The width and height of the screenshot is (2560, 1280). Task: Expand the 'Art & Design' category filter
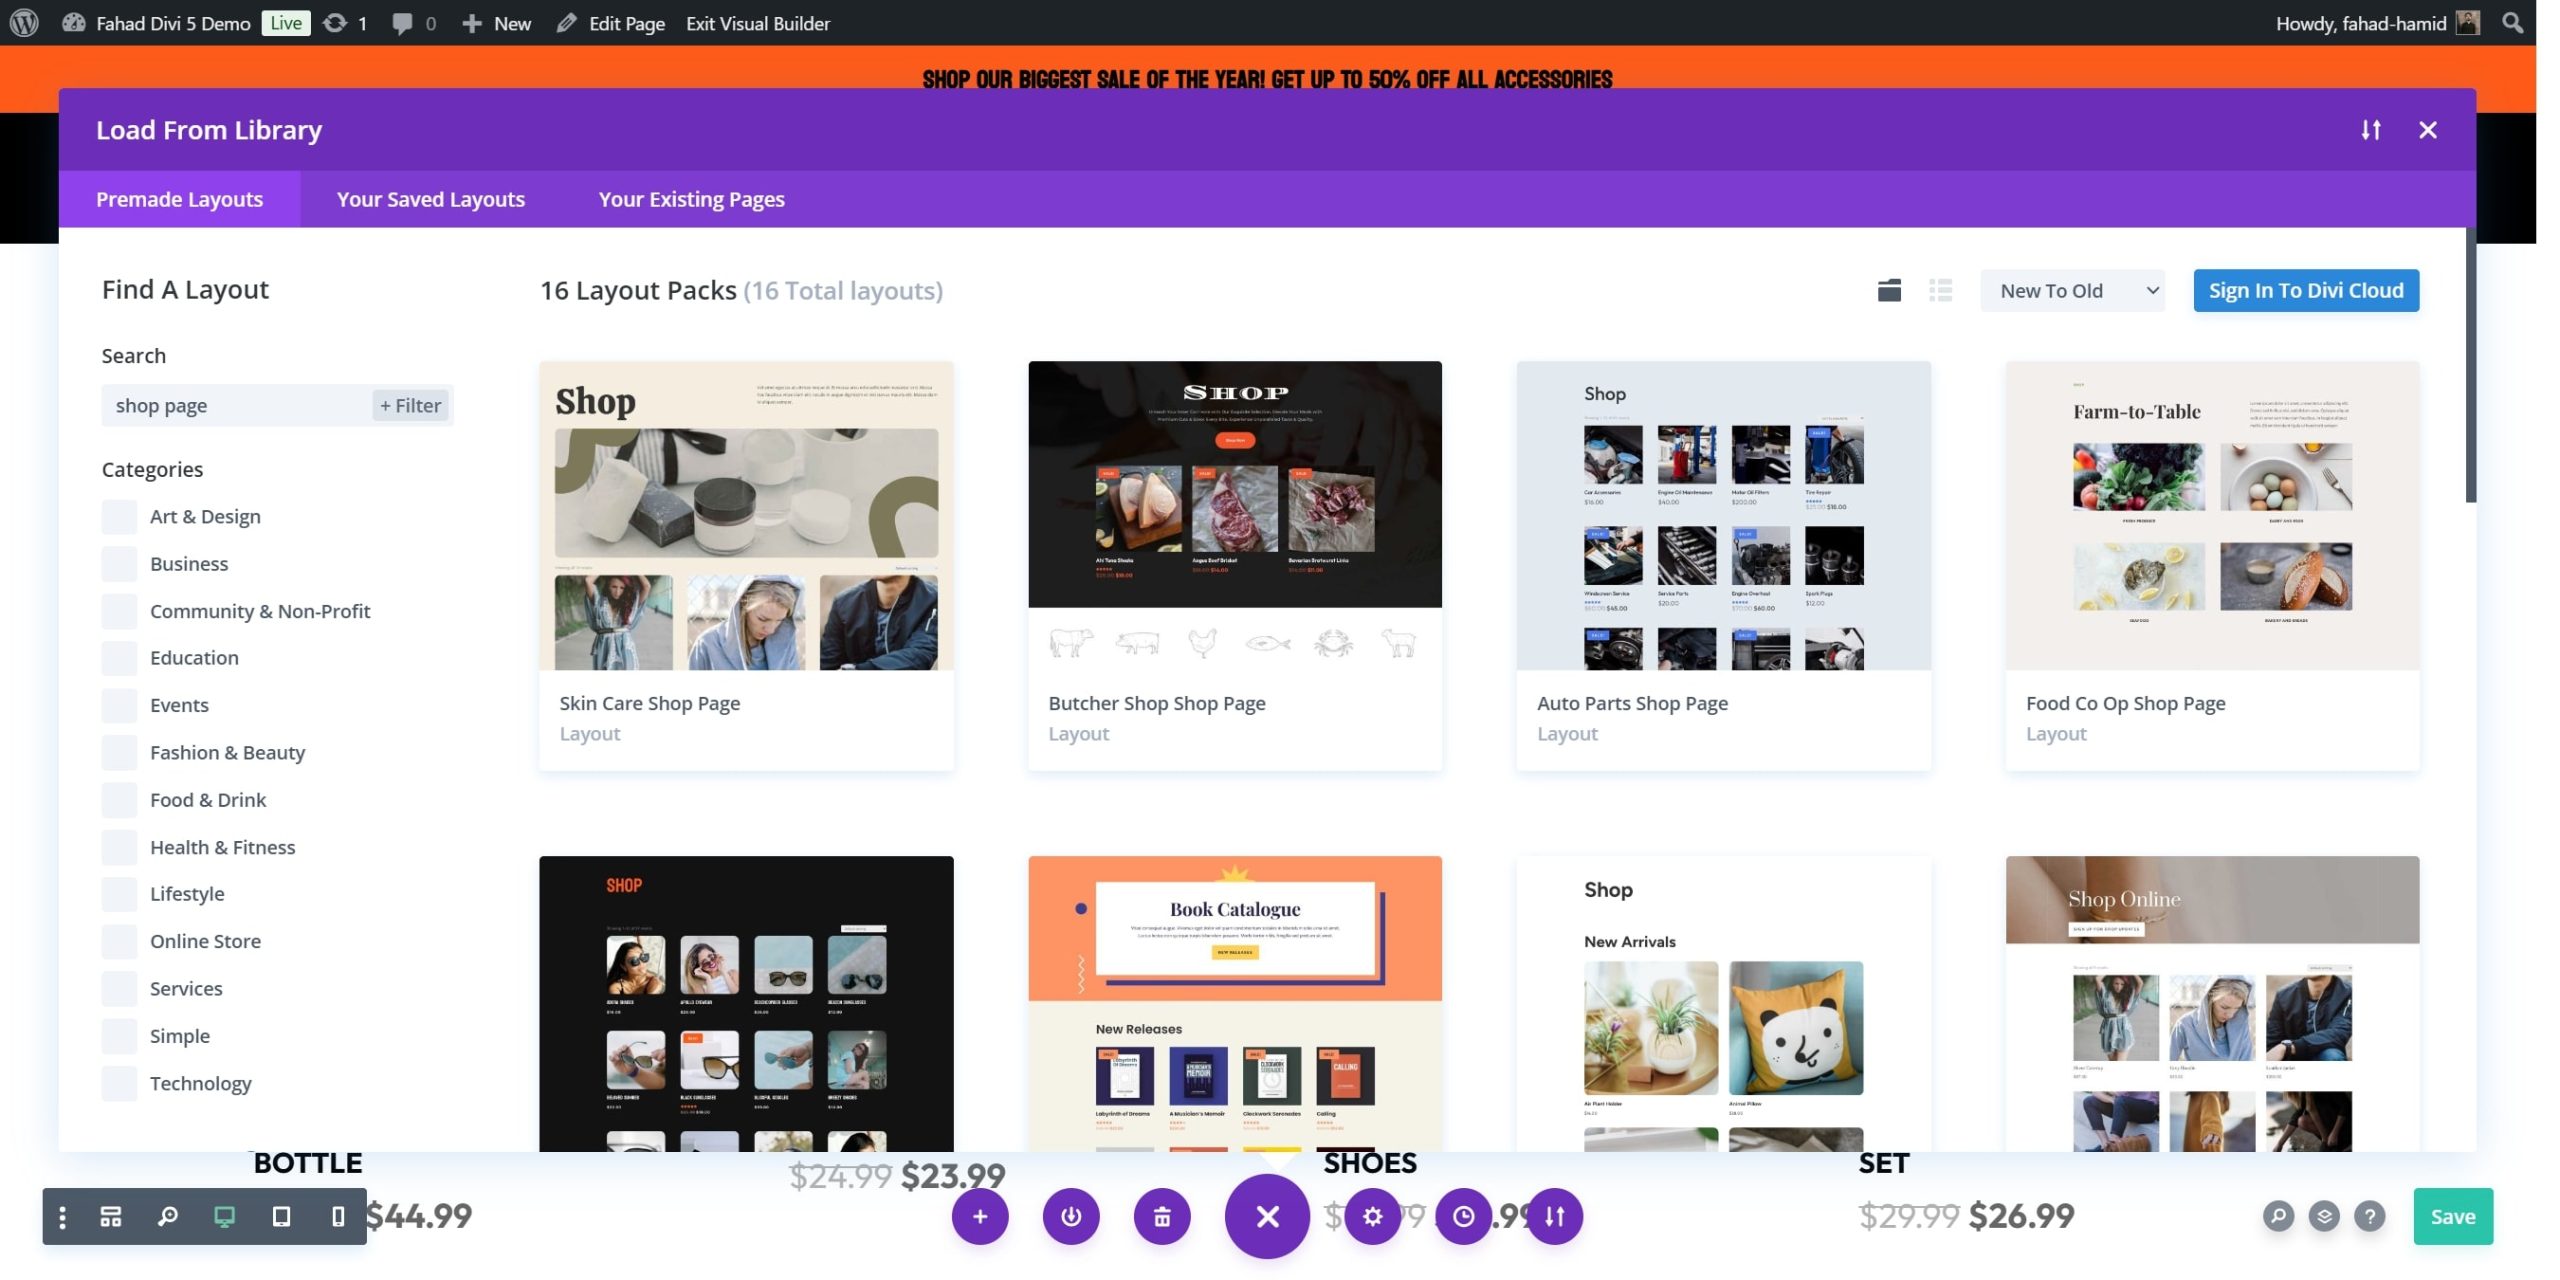[118, 516]
